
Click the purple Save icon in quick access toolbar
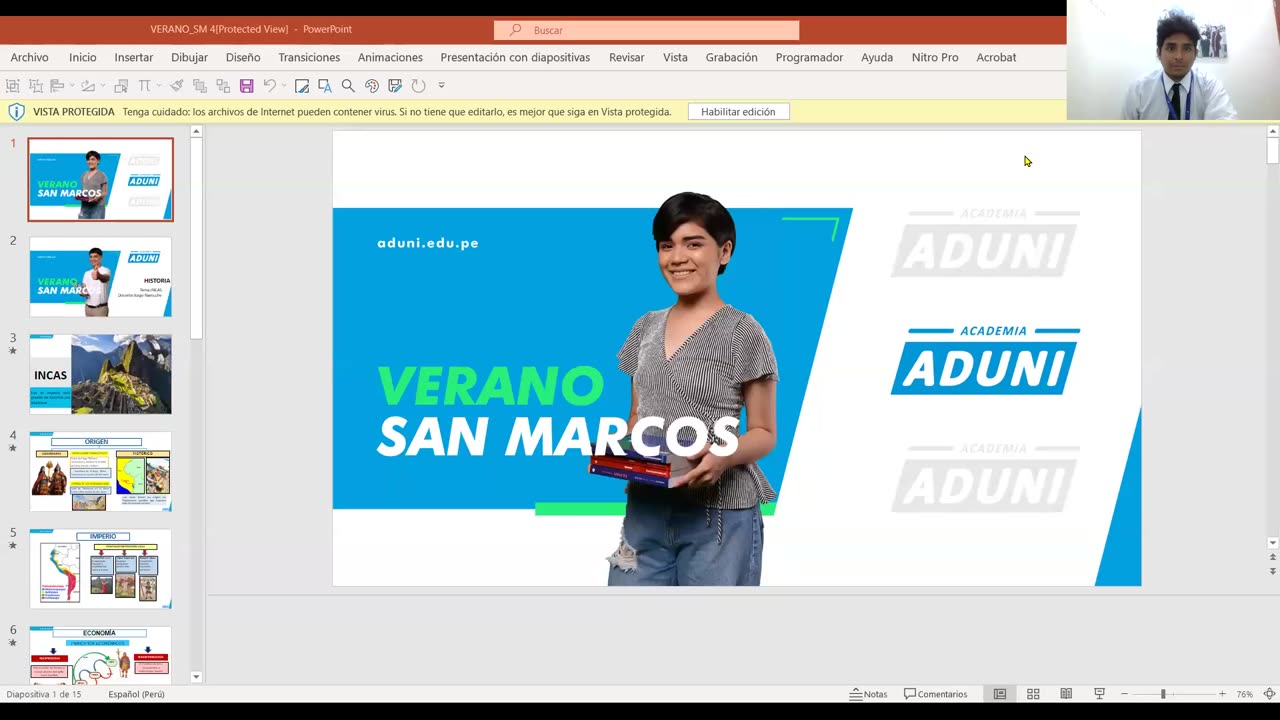247,86
